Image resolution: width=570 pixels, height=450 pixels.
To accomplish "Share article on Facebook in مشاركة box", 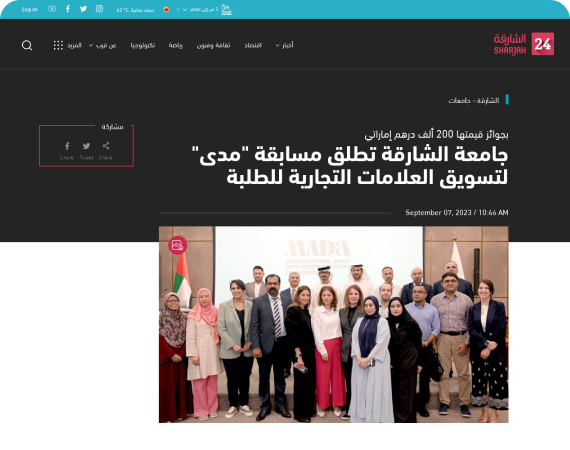I will (67, 146).
